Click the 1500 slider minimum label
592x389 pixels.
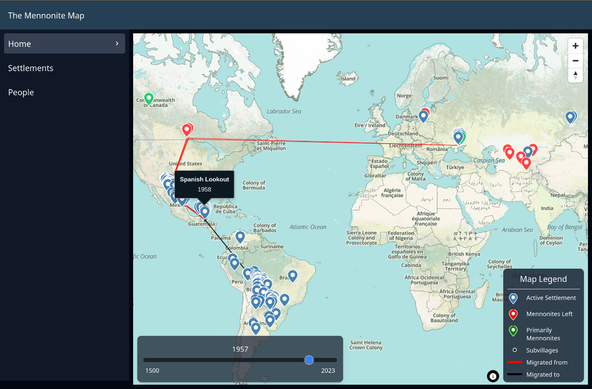pos(152,370)
